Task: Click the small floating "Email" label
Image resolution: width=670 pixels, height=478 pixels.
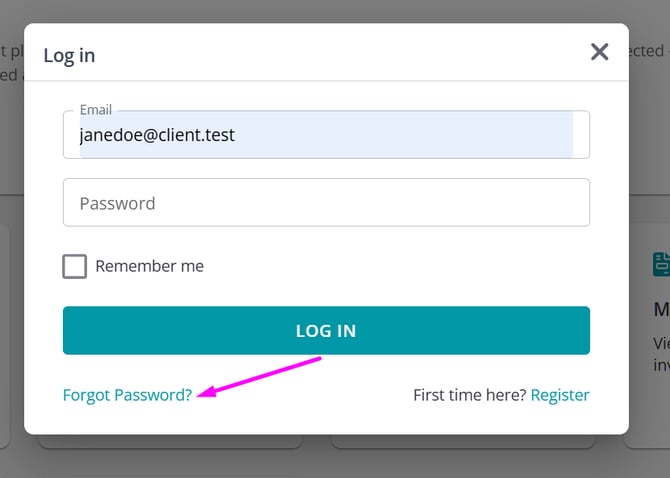Action: pos(96,110)
